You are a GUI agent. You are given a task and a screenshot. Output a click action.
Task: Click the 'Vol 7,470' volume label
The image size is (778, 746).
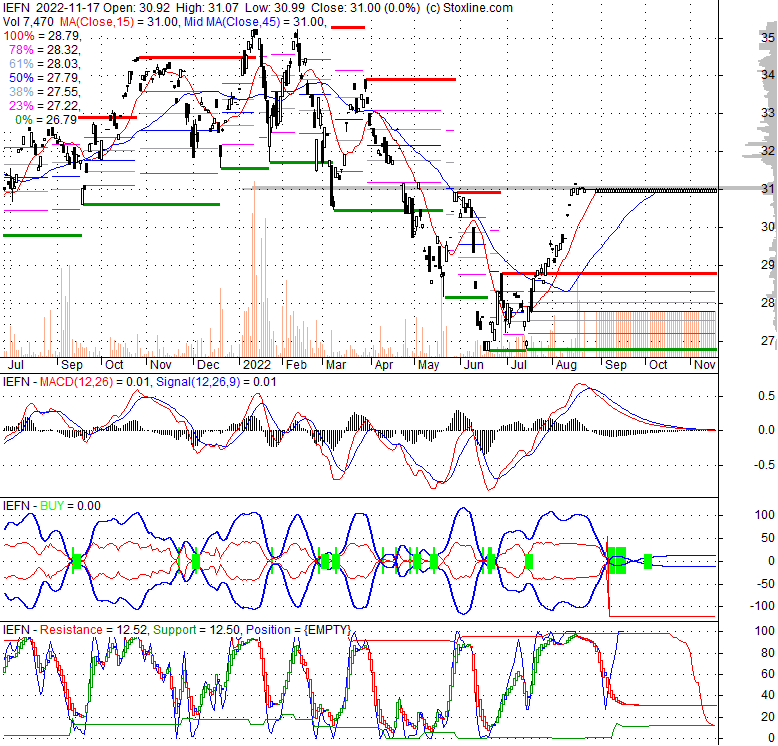coord(28,22)
